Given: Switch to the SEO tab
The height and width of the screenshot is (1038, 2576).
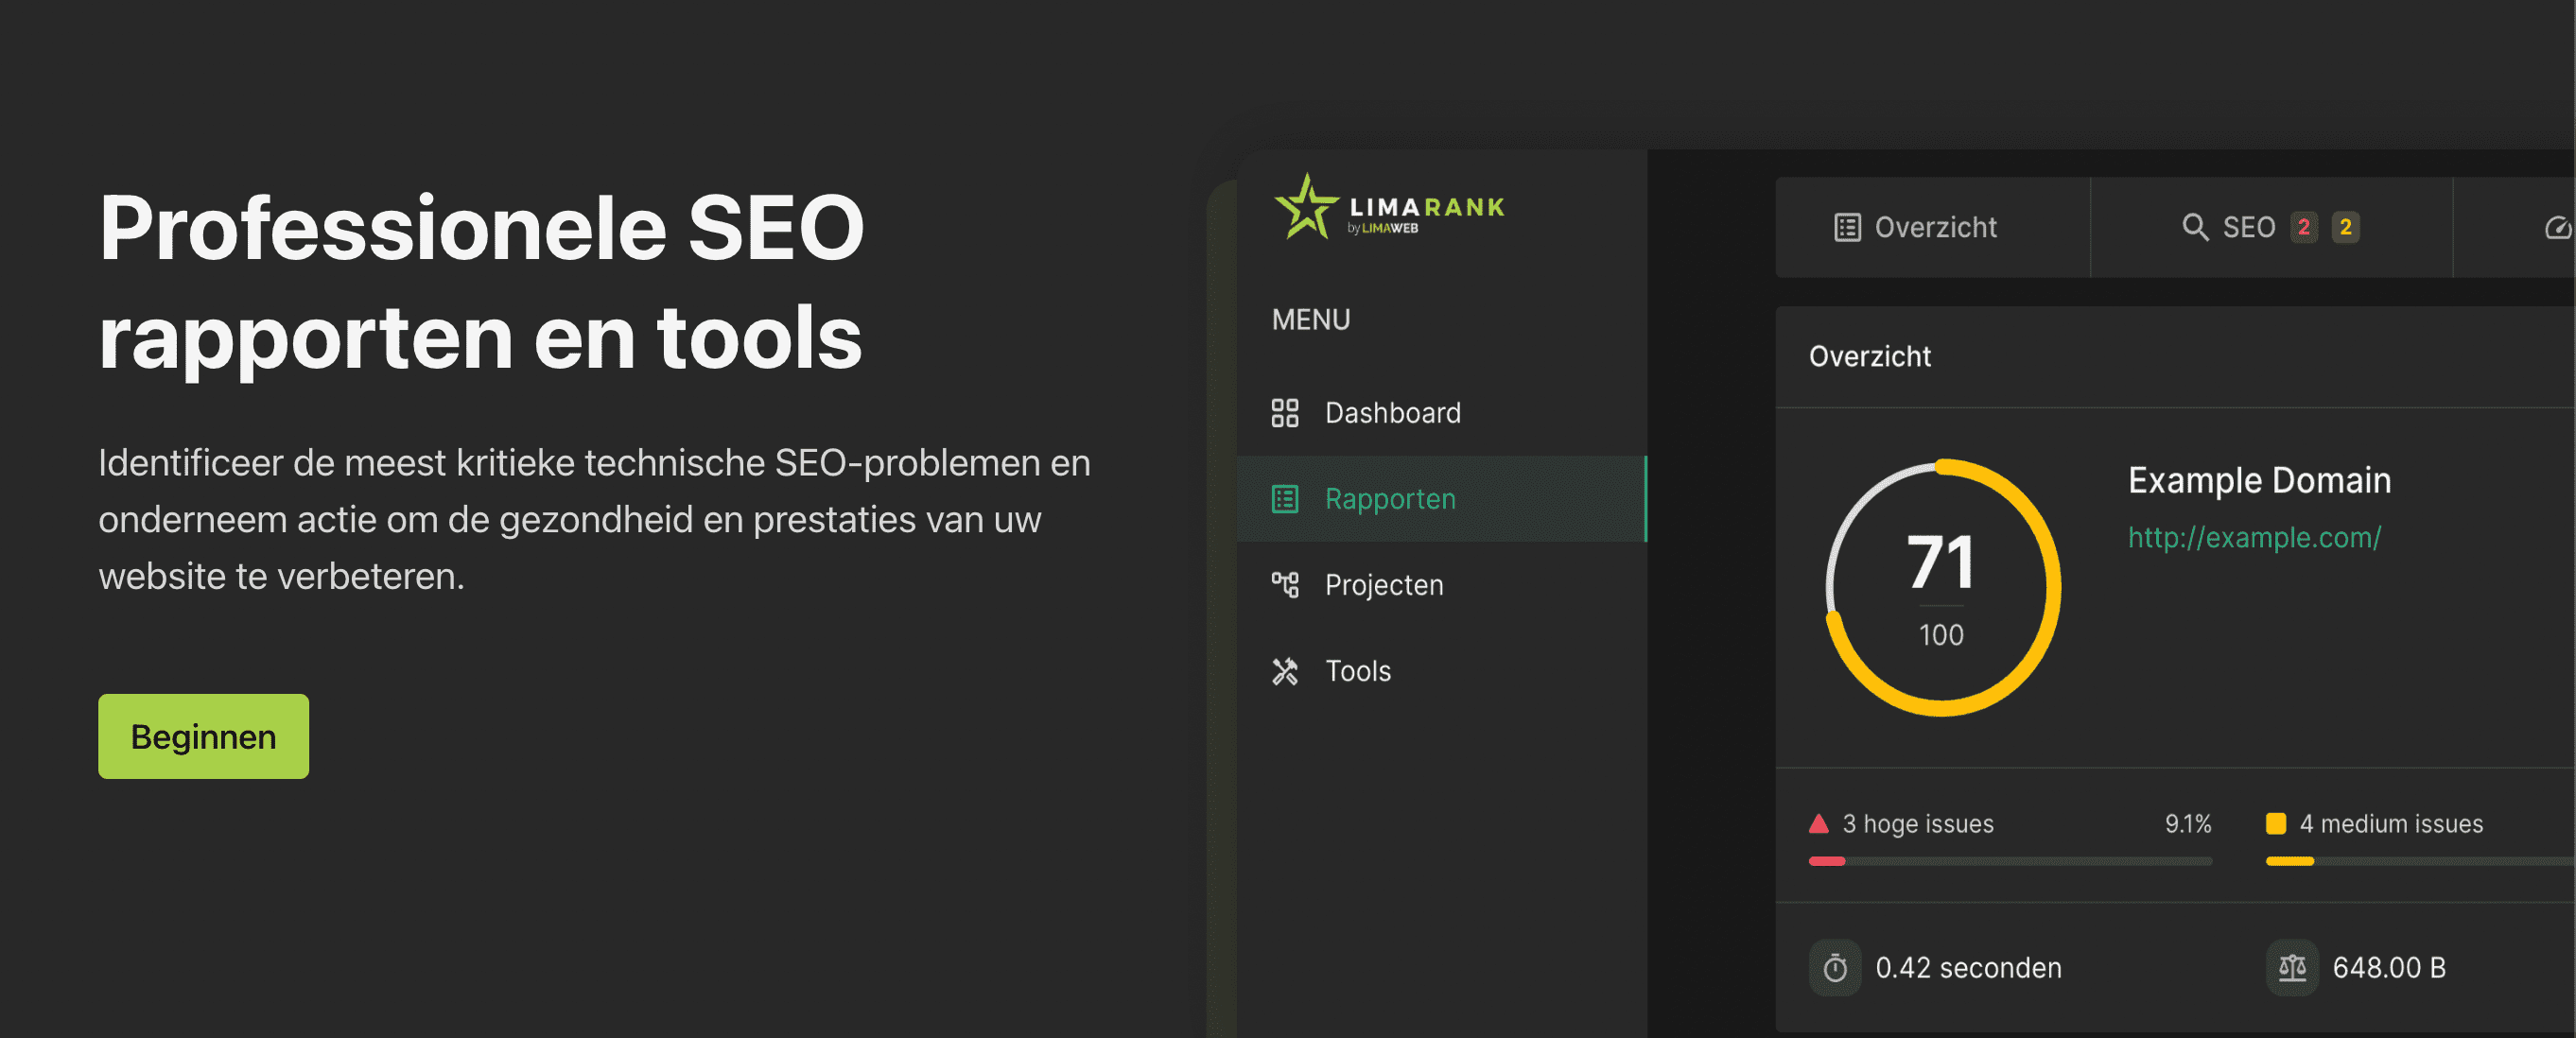Looking at the screenshot, I should [x=2271, y=228].
